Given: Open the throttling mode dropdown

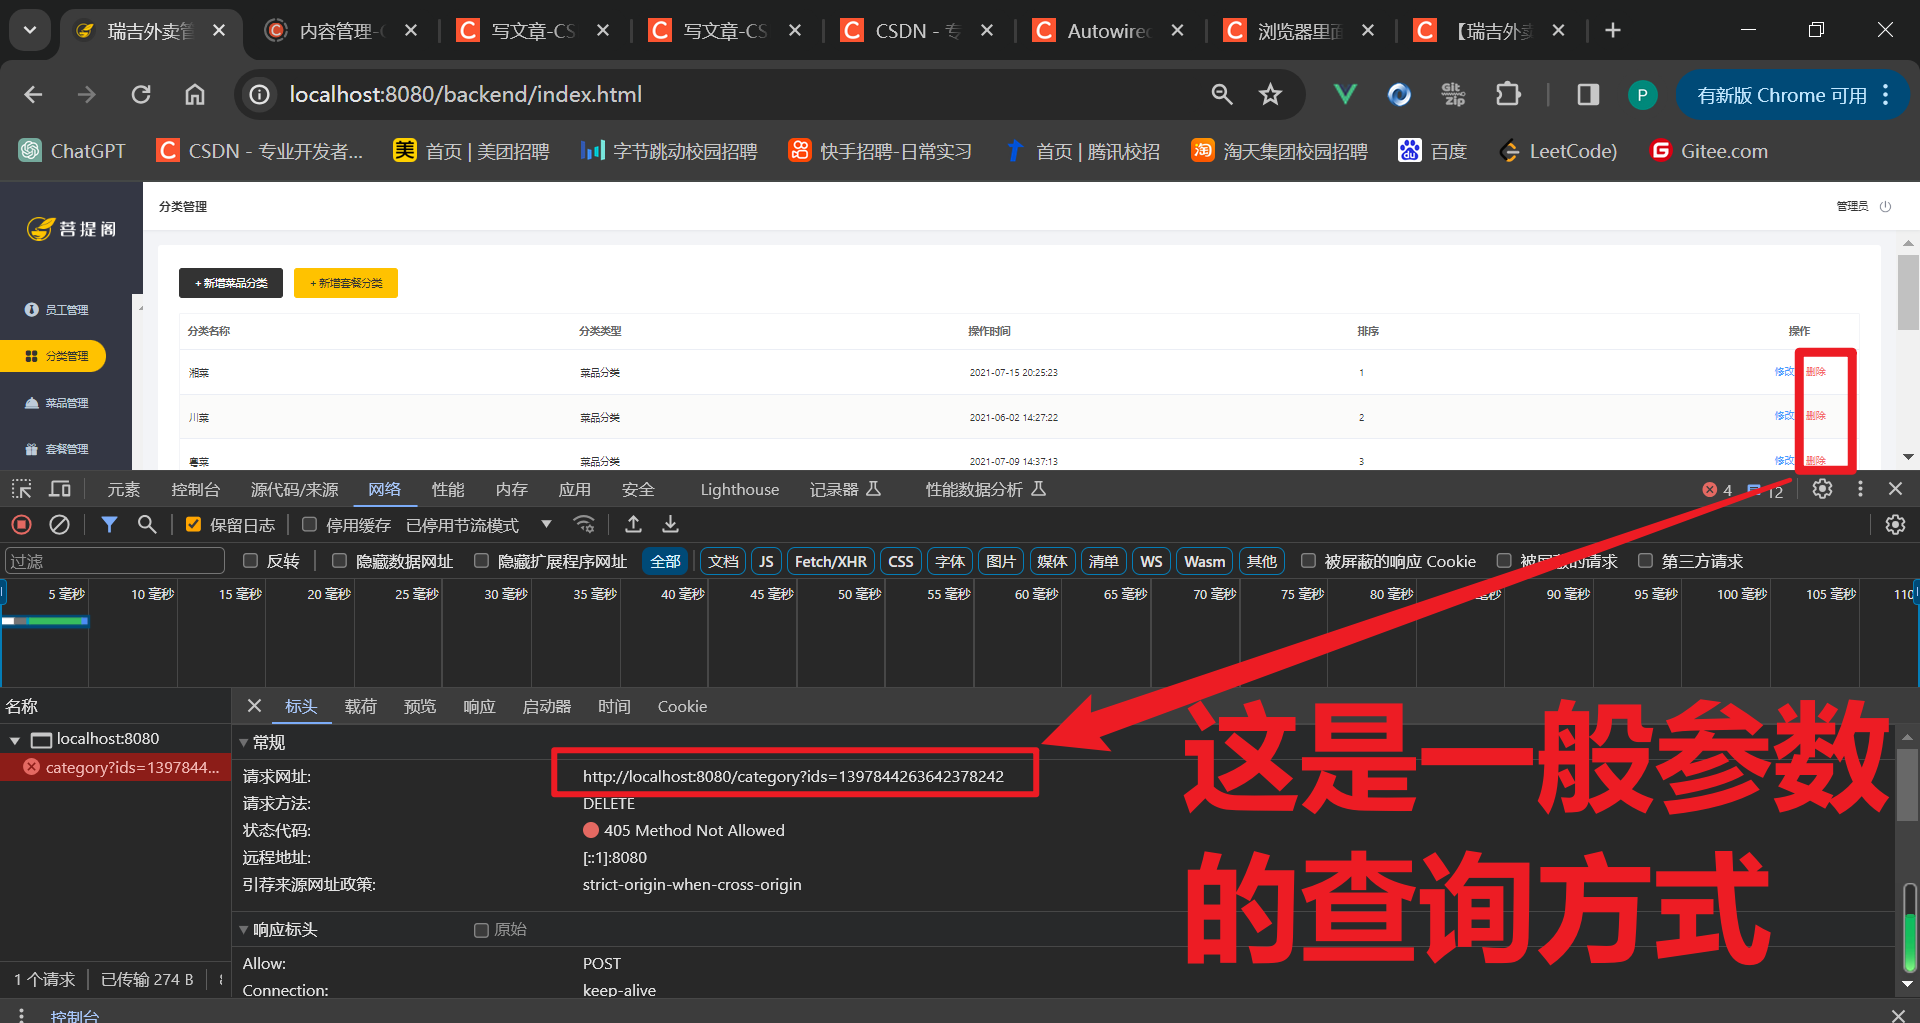Looking at the screenshot, I should click(x=479, y=525).
